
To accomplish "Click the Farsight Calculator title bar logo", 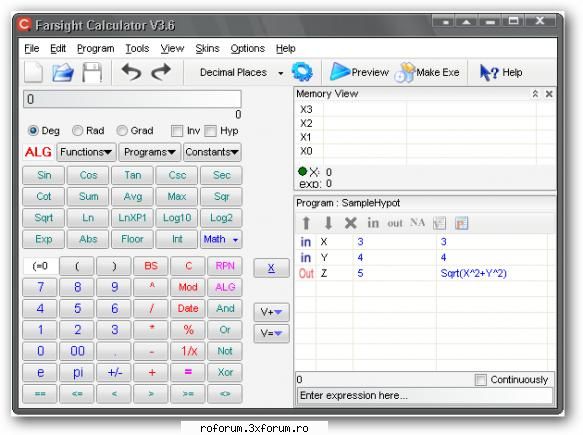I will (24, 25).
